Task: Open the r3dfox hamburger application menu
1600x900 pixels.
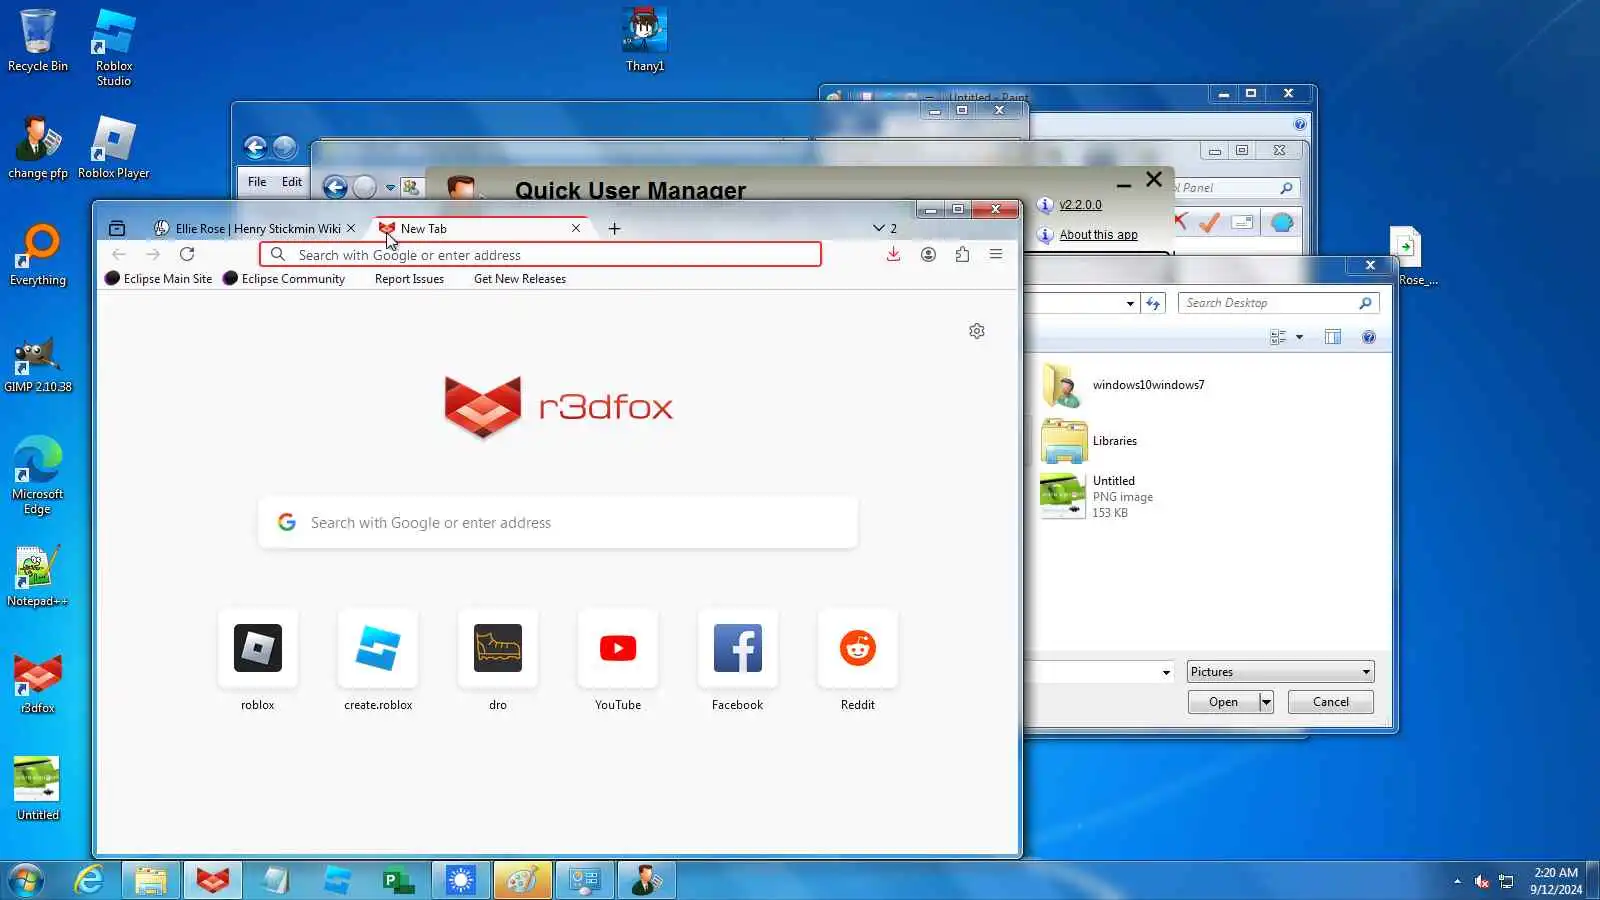Action: (996, 255)
